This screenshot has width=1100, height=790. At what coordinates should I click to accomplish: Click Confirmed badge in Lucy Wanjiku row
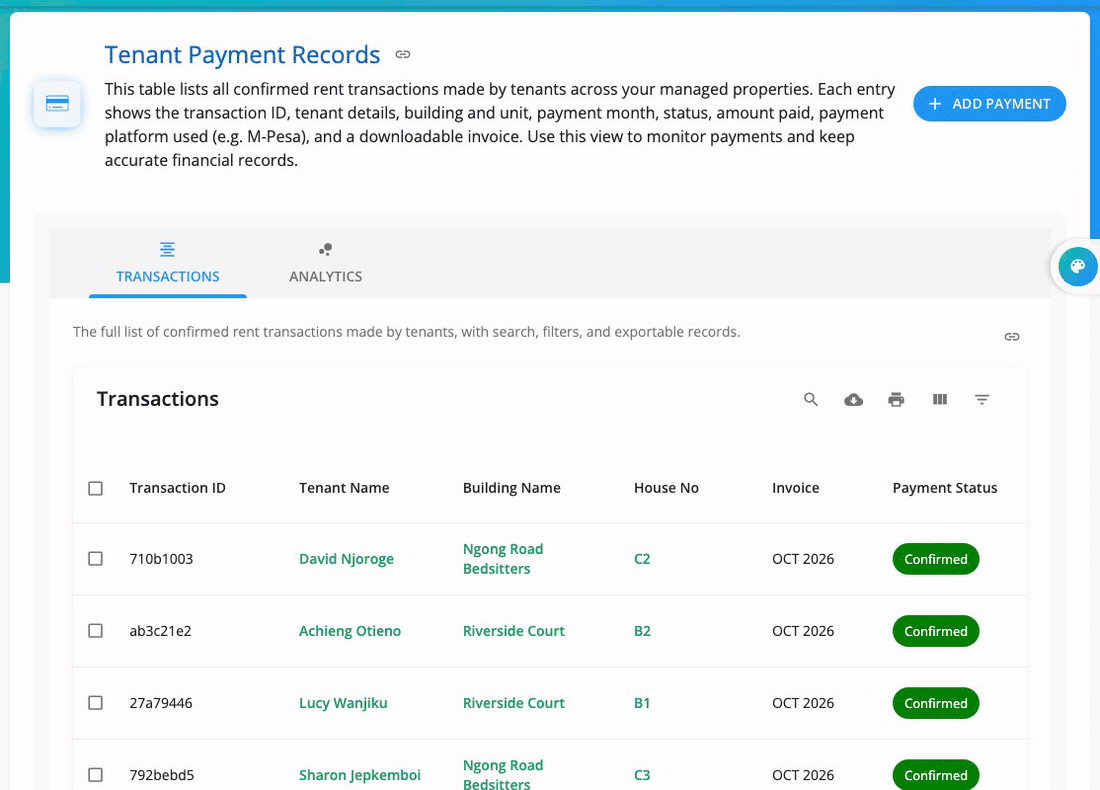pyautogui.click(x=936, y=703)
